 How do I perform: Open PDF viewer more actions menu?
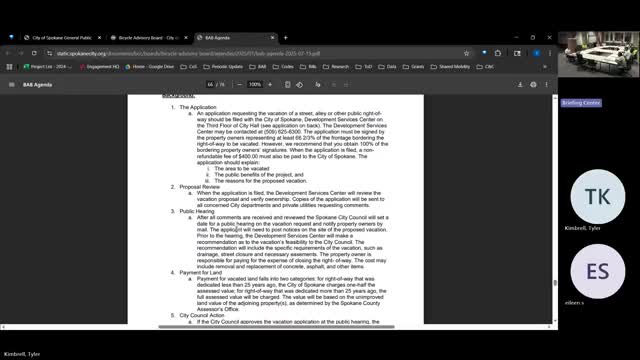pyautogui.click(x=547, y=84)
